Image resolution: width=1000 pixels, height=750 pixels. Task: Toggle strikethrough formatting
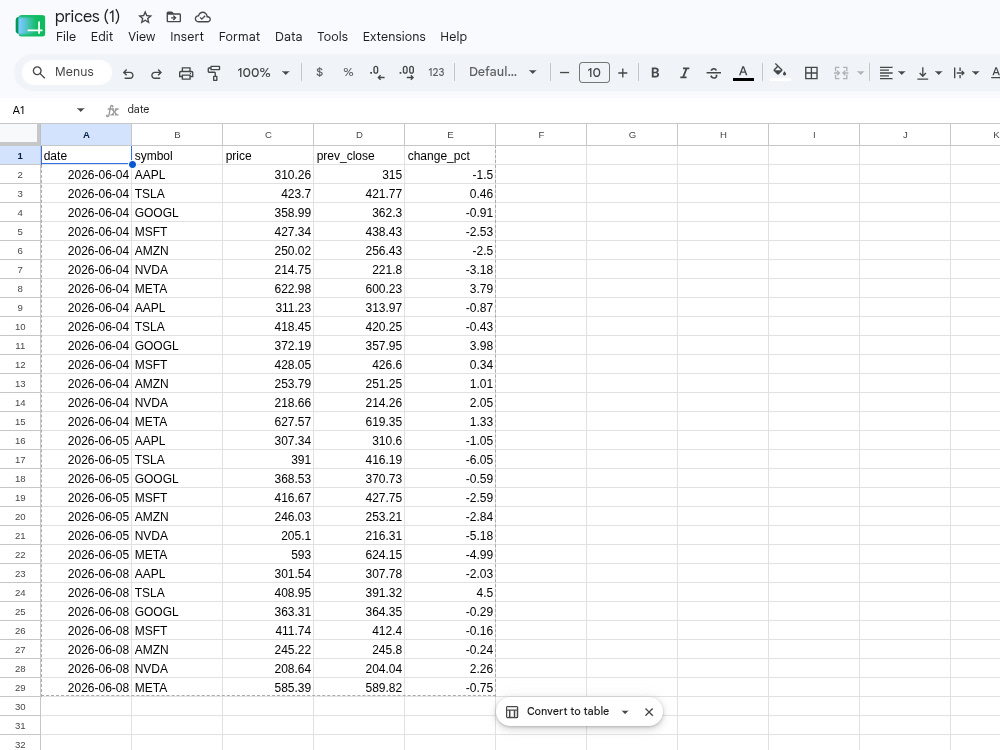(x=714, y=73)
